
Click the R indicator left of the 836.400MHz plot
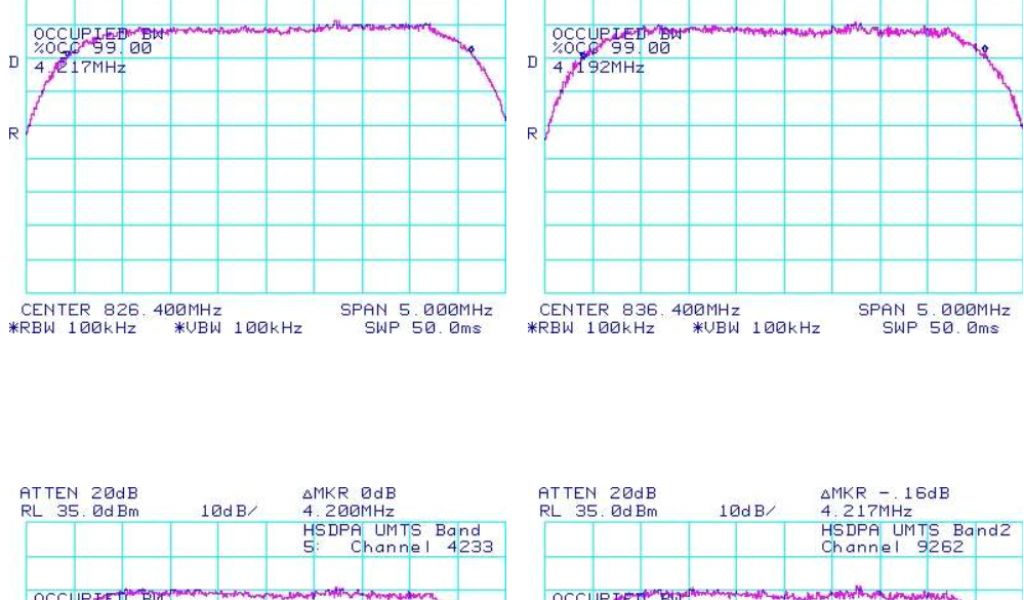[x=532, y=133]
